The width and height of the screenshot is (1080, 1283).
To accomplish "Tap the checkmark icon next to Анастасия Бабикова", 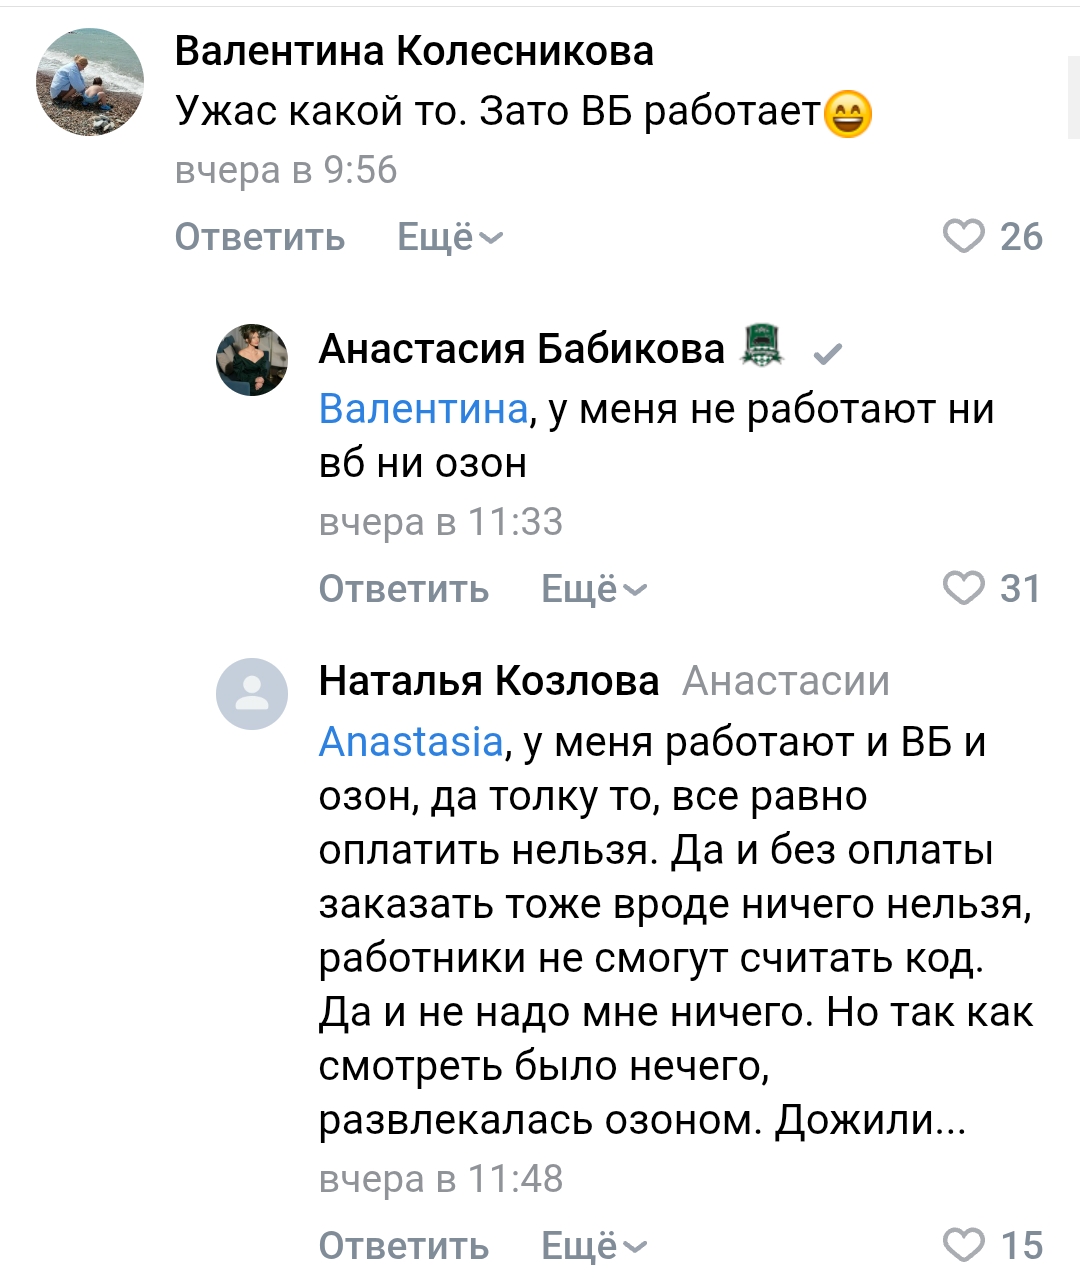I will 828,353.
